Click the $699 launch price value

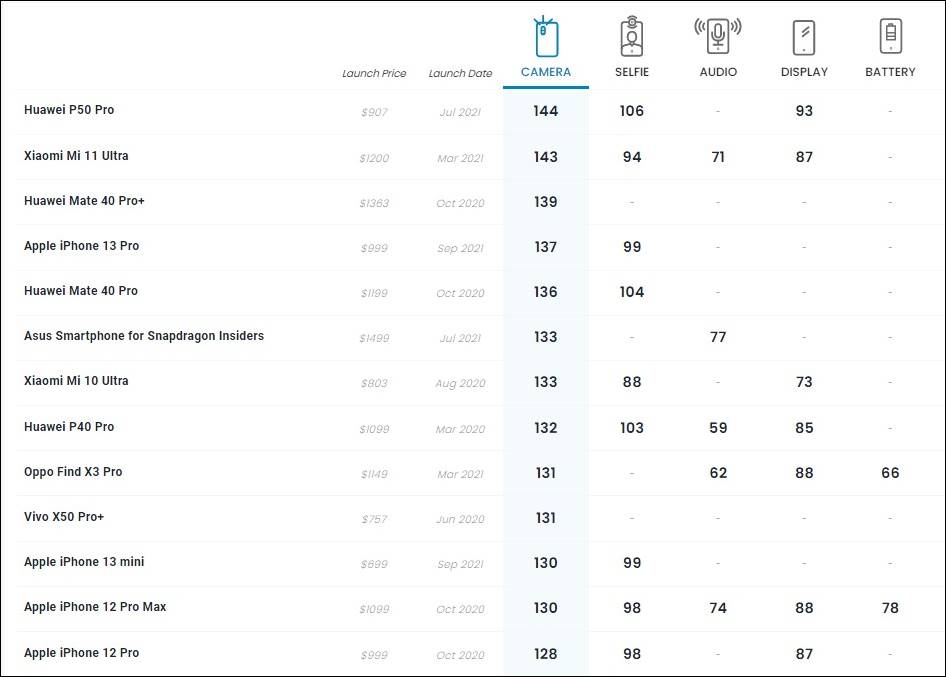pos(374,564)
